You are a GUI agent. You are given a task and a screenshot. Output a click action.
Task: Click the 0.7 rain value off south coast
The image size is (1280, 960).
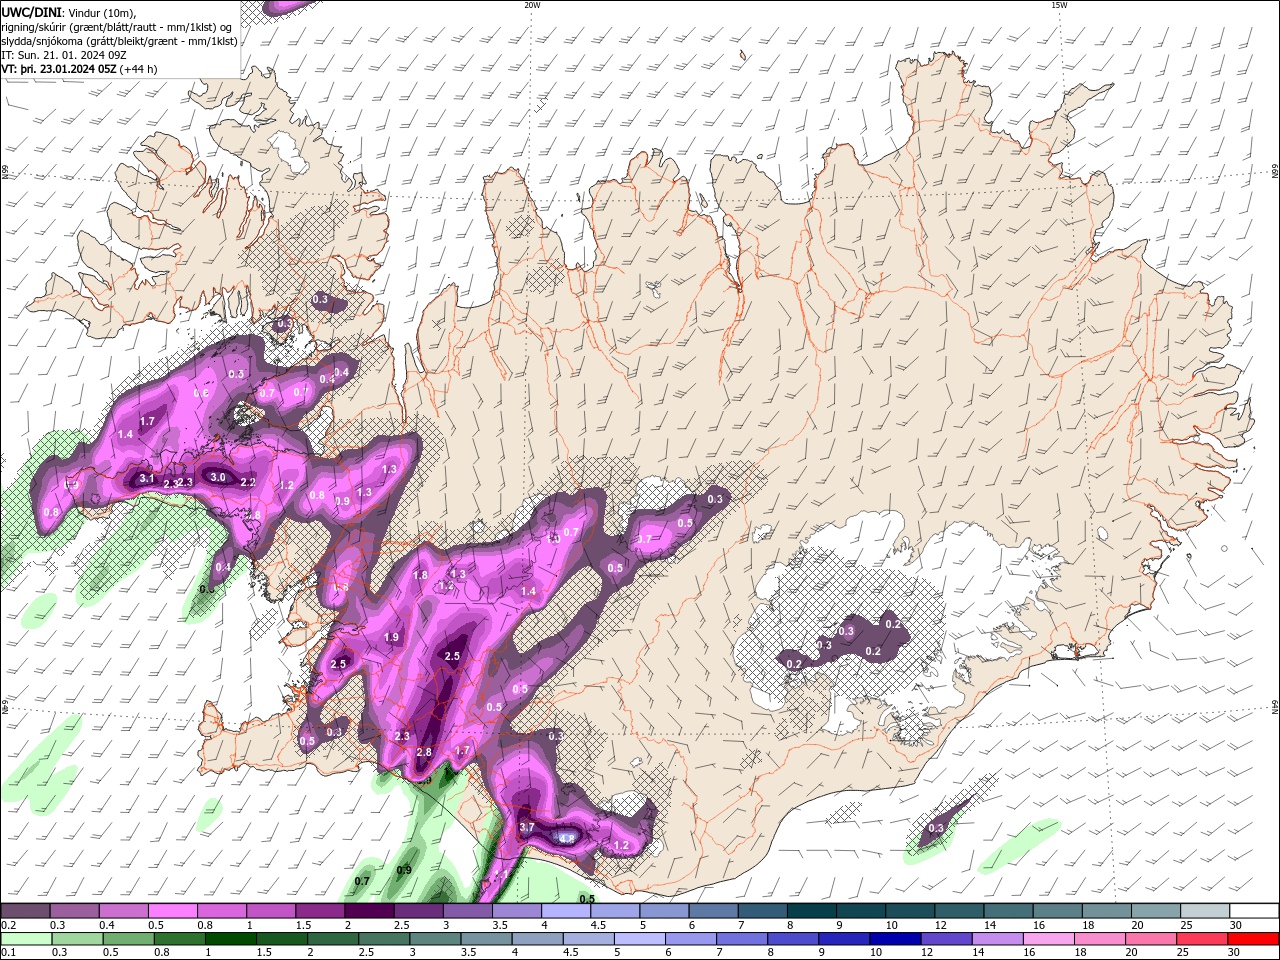click(x=362, y=881)
